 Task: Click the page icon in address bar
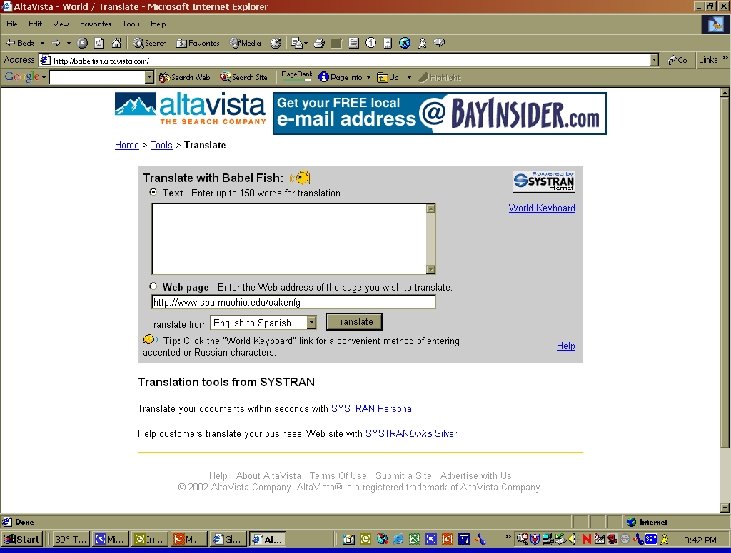pos(45,60)
